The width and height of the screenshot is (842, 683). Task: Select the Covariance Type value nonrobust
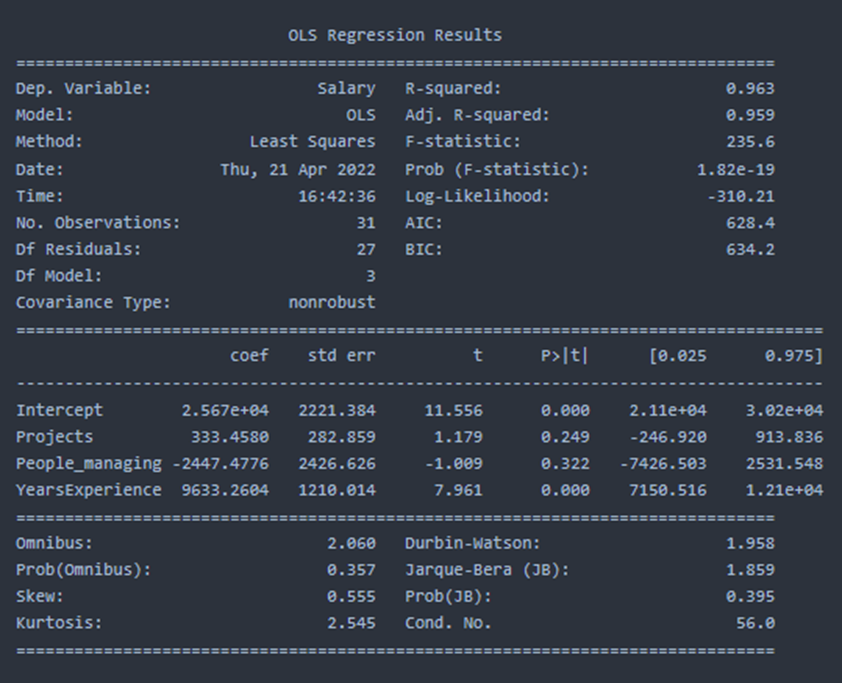click(x=331, y=302)
